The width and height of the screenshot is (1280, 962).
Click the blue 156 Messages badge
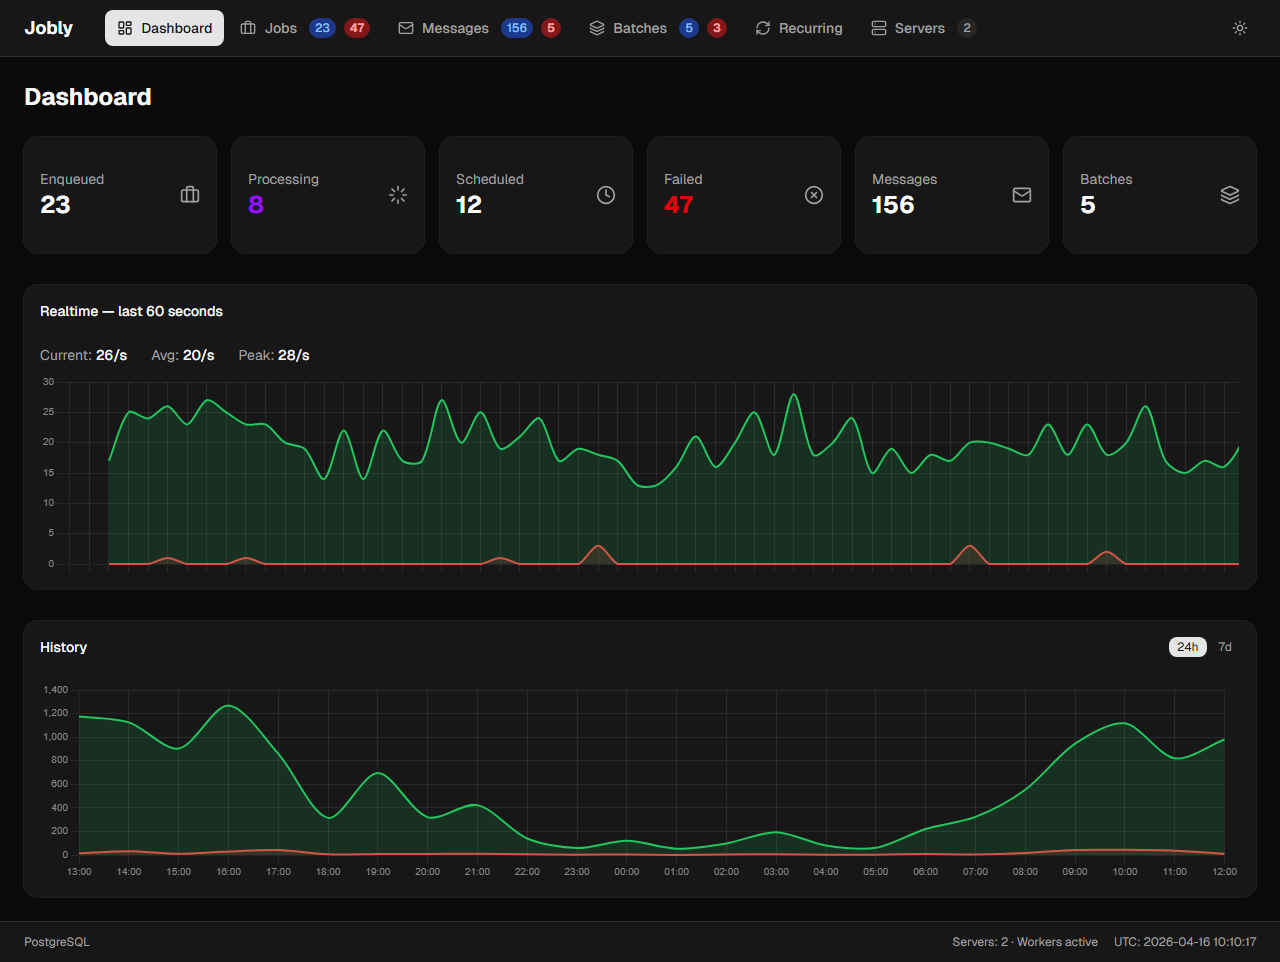(516, 28)
